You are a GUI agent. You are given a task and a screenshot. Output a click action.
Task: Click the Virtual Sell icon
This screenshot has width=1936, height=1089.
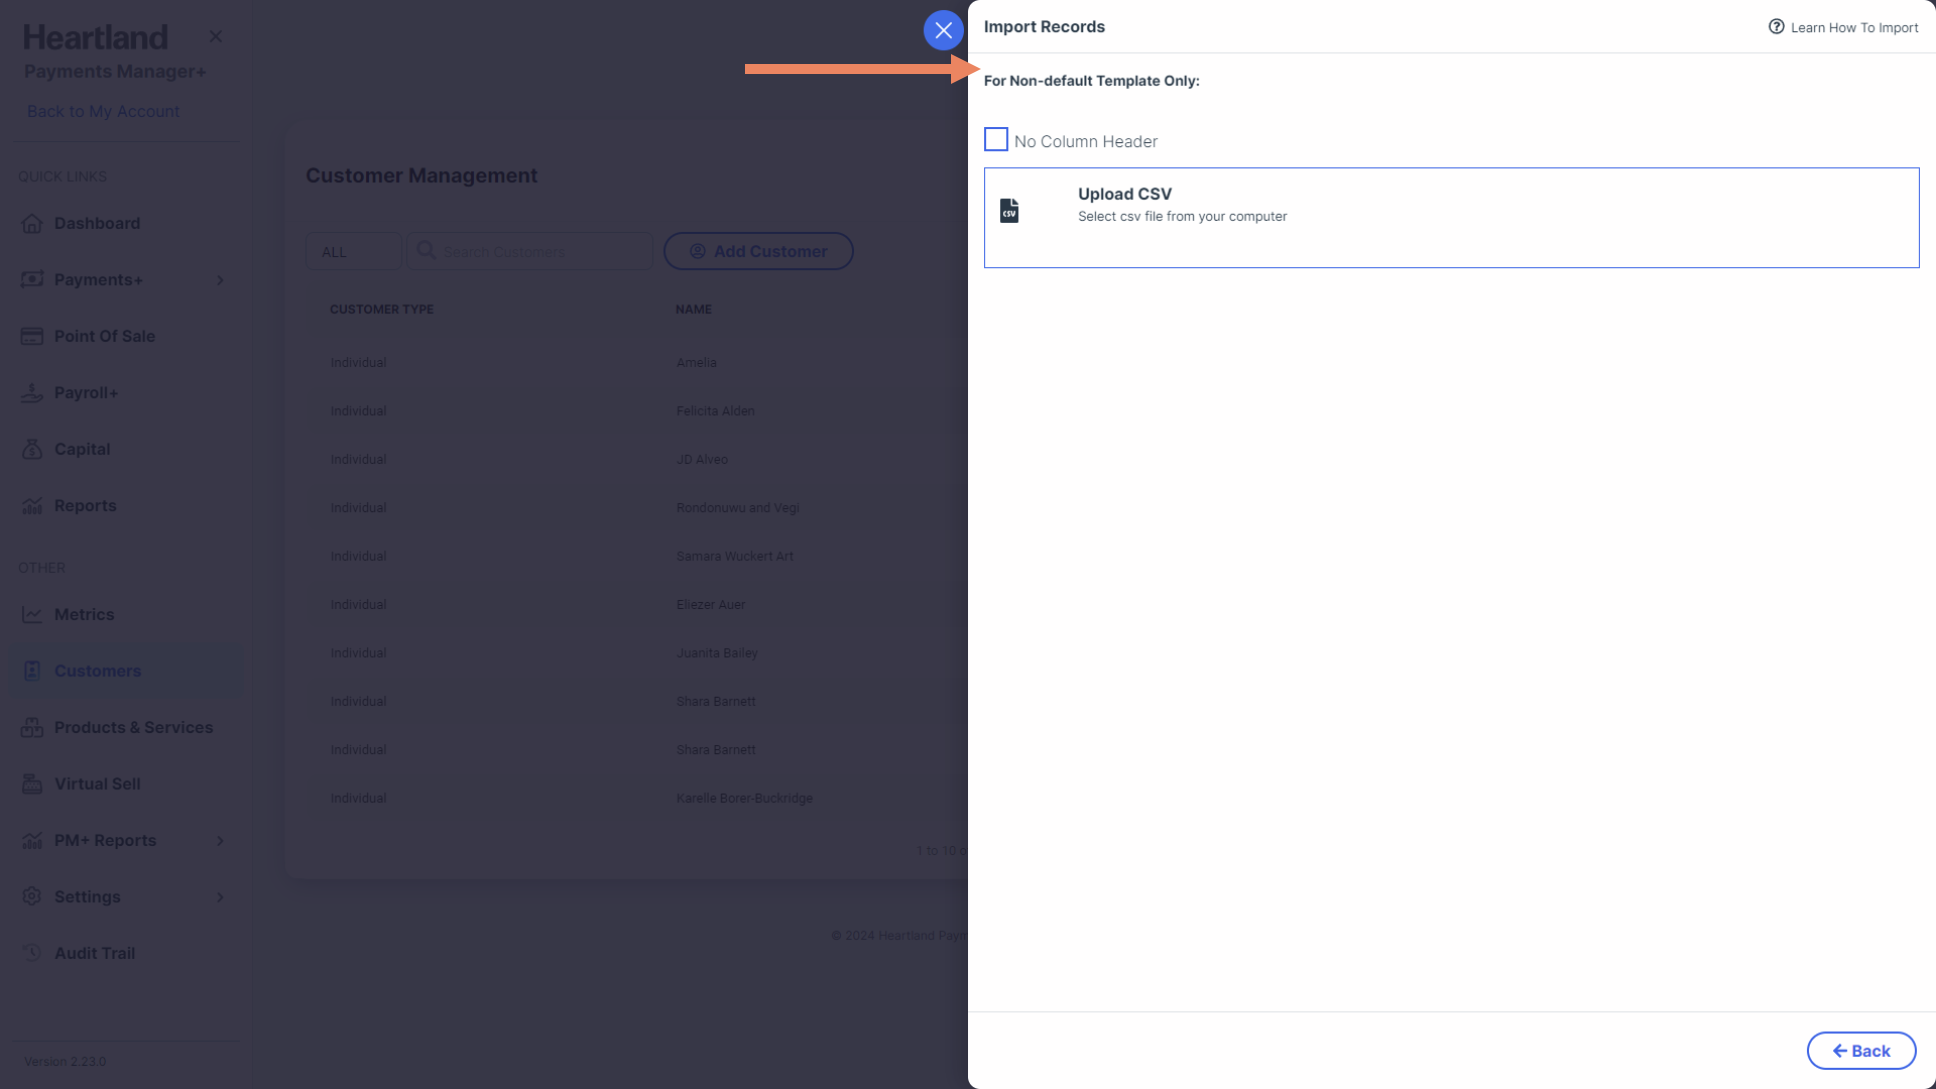tap(32, 783)
